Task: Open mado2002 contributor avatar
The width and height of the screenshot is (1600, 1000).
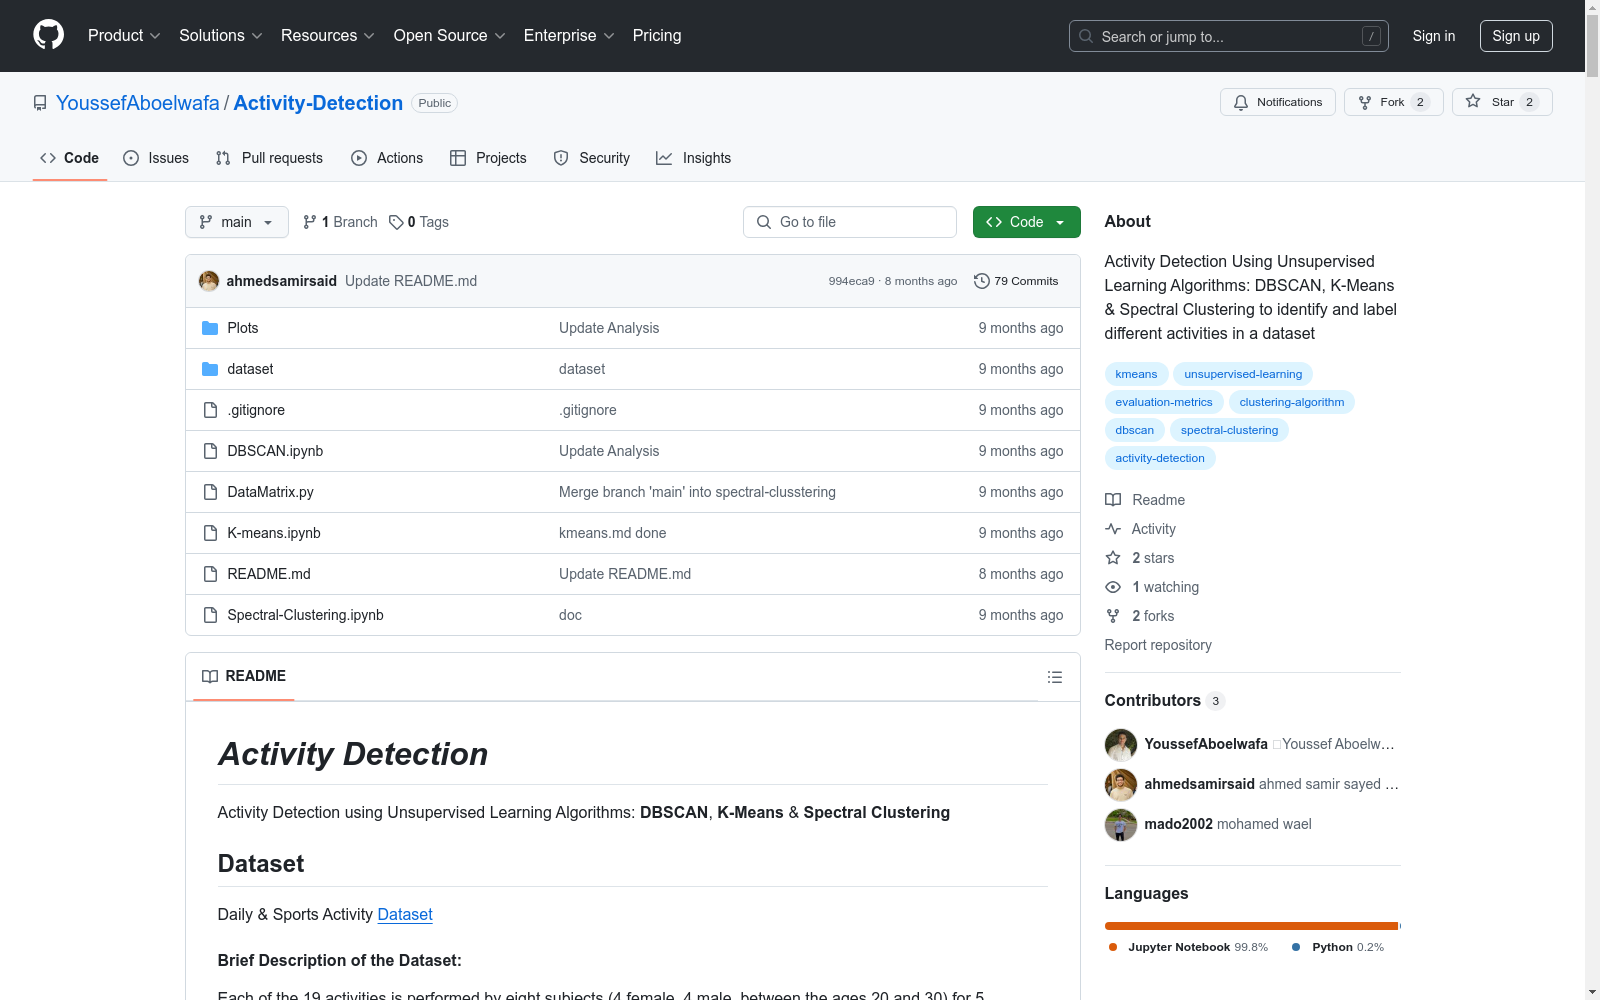Action: pyautogui.click(x=1121, y=825)
